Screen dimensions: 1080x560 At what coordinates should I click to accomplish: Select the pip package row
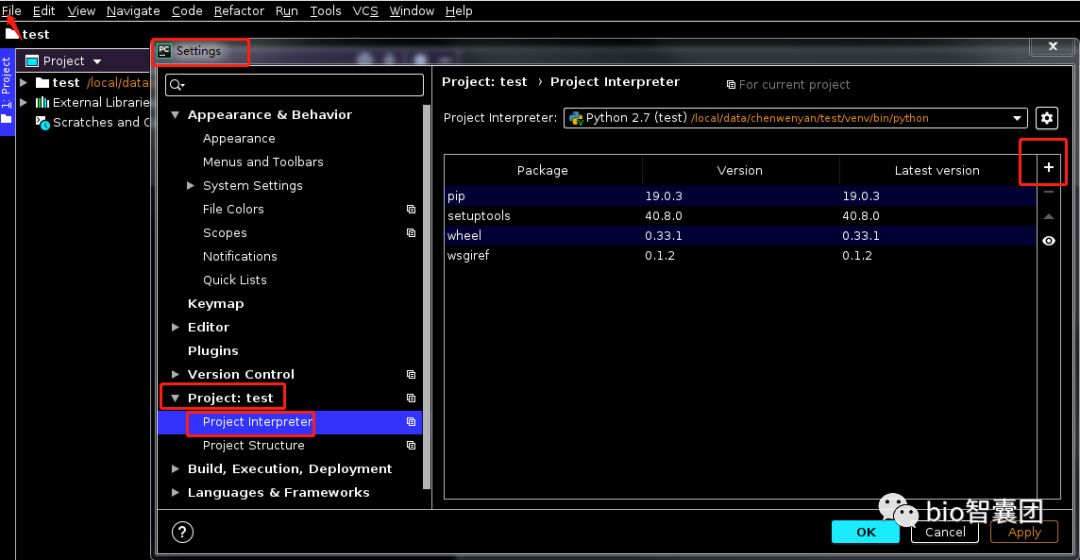point(740,196)
